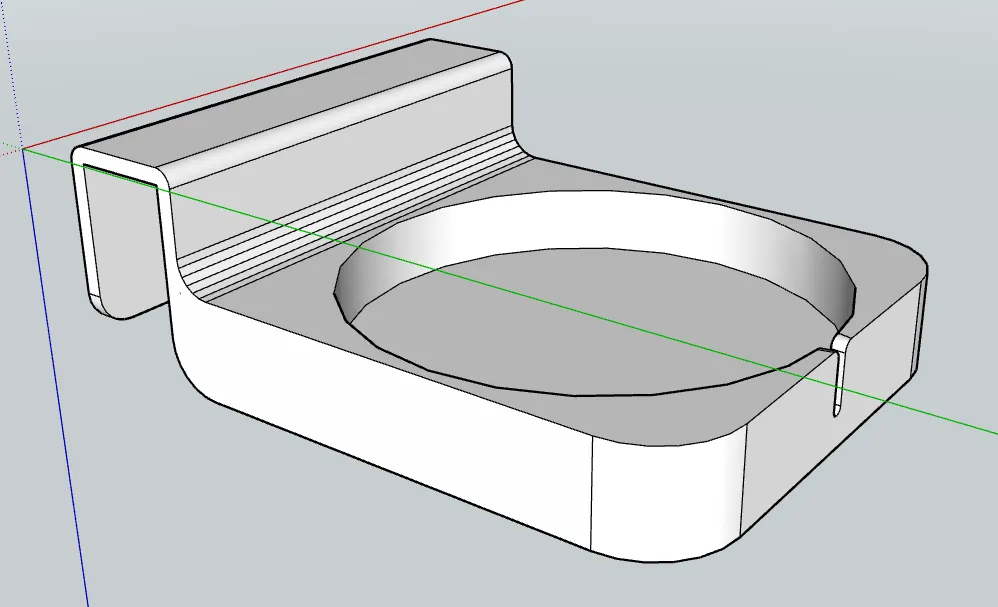Select the ribbed fillet between hook and tray
The width and height of the screenshot is (998, 607).
coord(356,215)
